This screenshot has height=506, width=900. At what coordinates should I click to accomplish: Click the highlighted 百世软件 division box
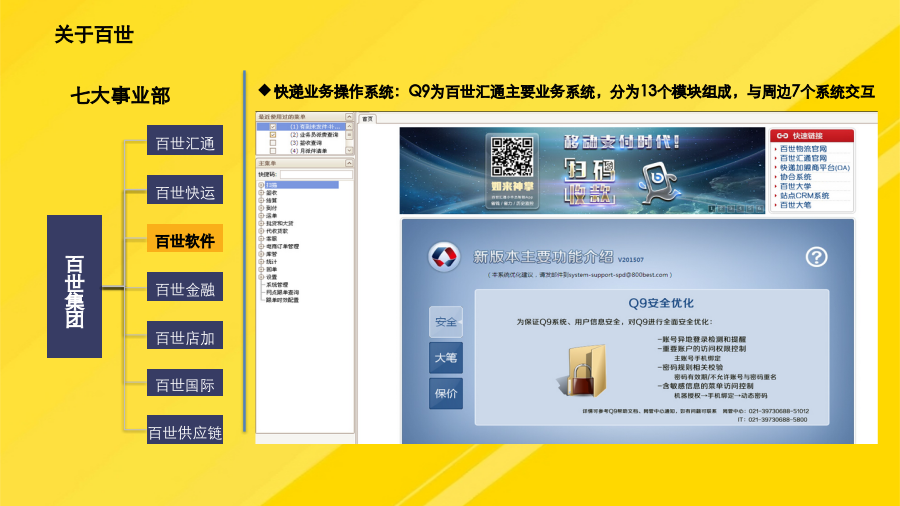point(185,239)
